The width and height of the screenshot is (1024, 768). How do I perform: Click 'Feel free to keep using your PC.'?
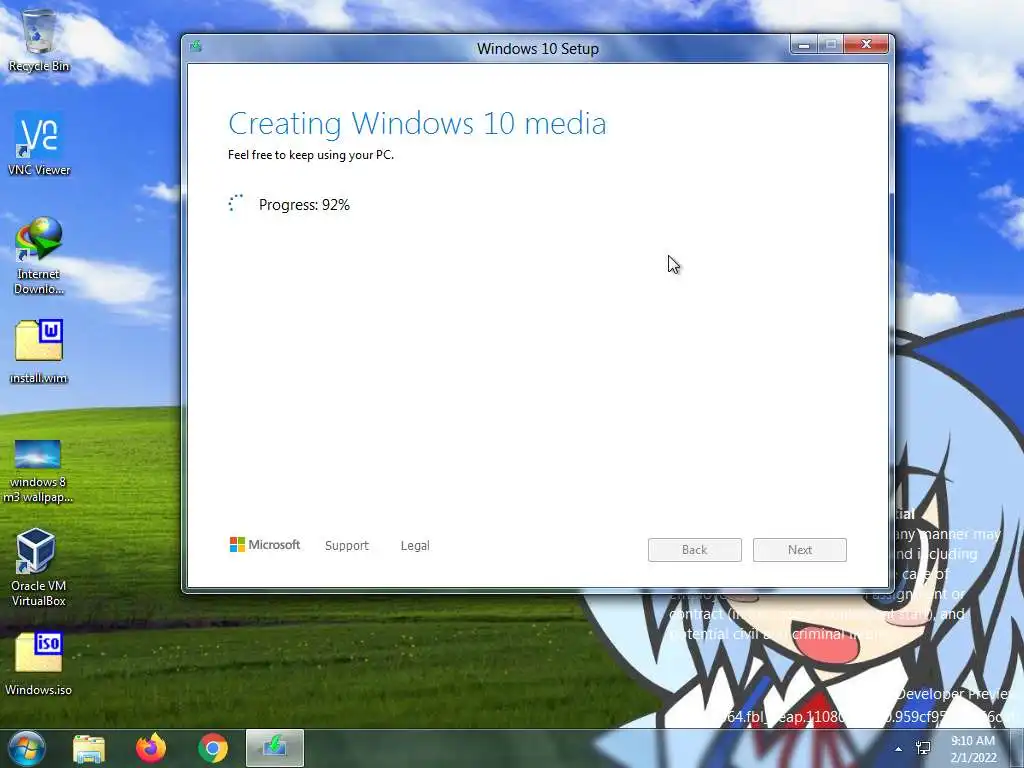[311, 155]
